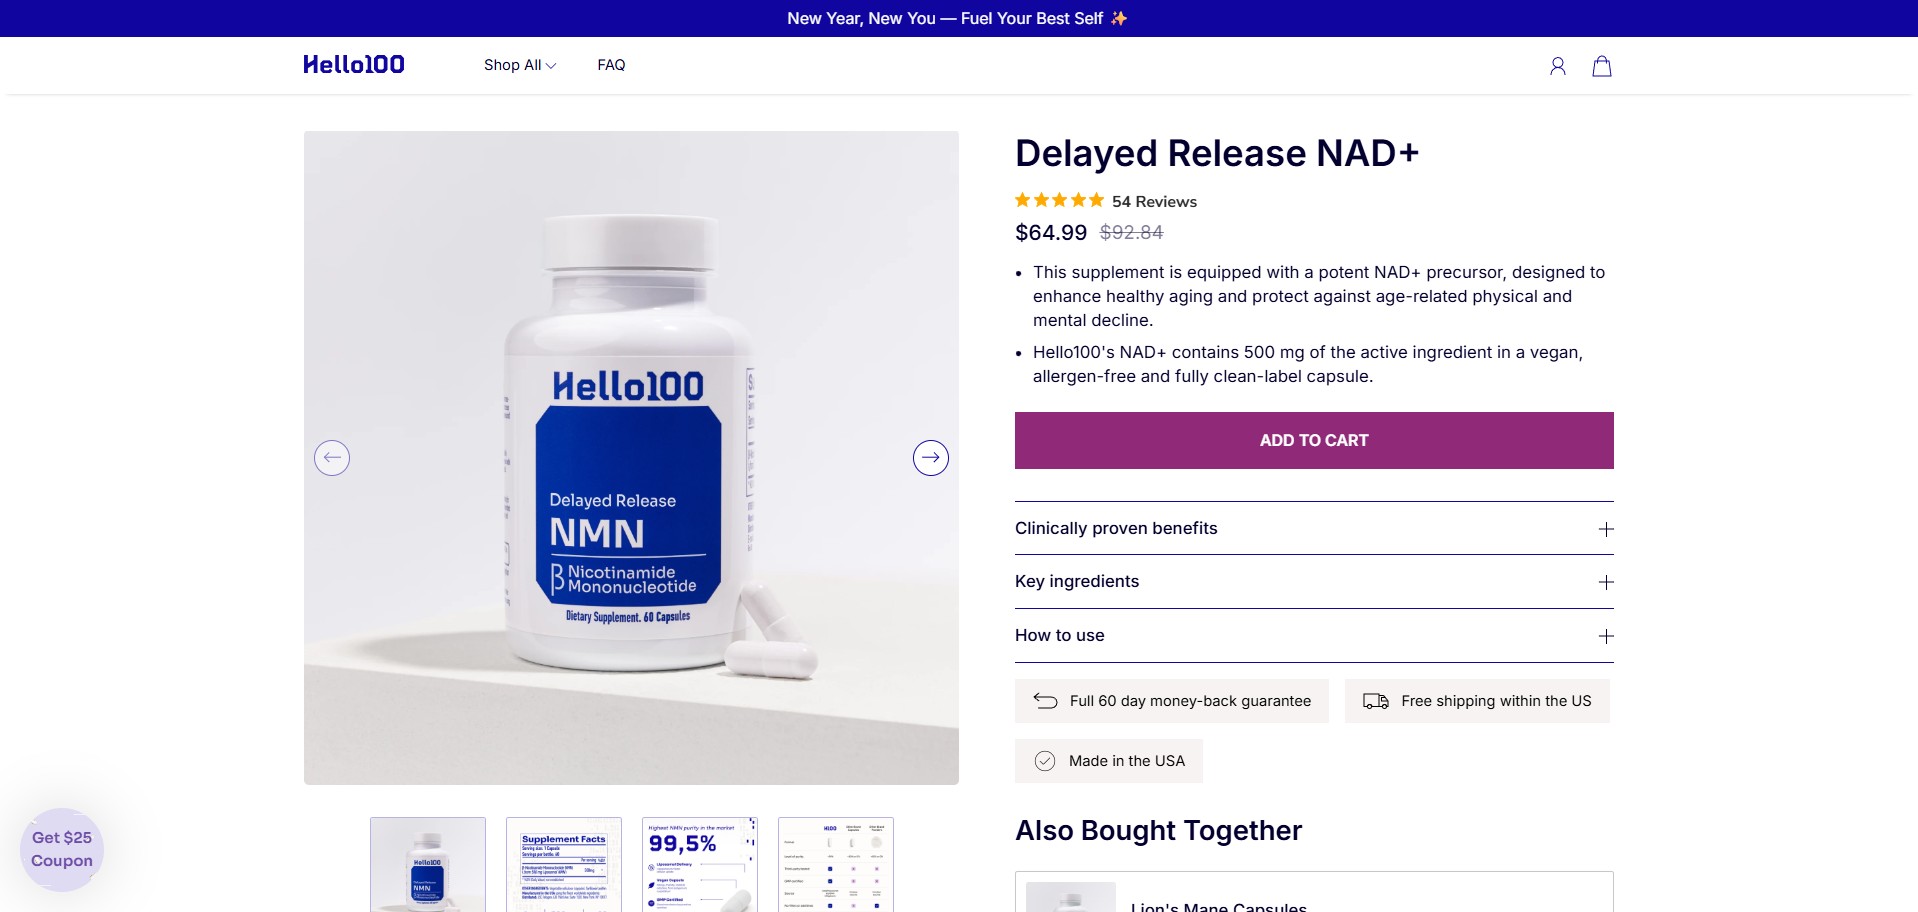Add the NAD+ supplement to cart
Image resolution: width=1918 pixels, height=912 pixels.
pos(1314,440)
